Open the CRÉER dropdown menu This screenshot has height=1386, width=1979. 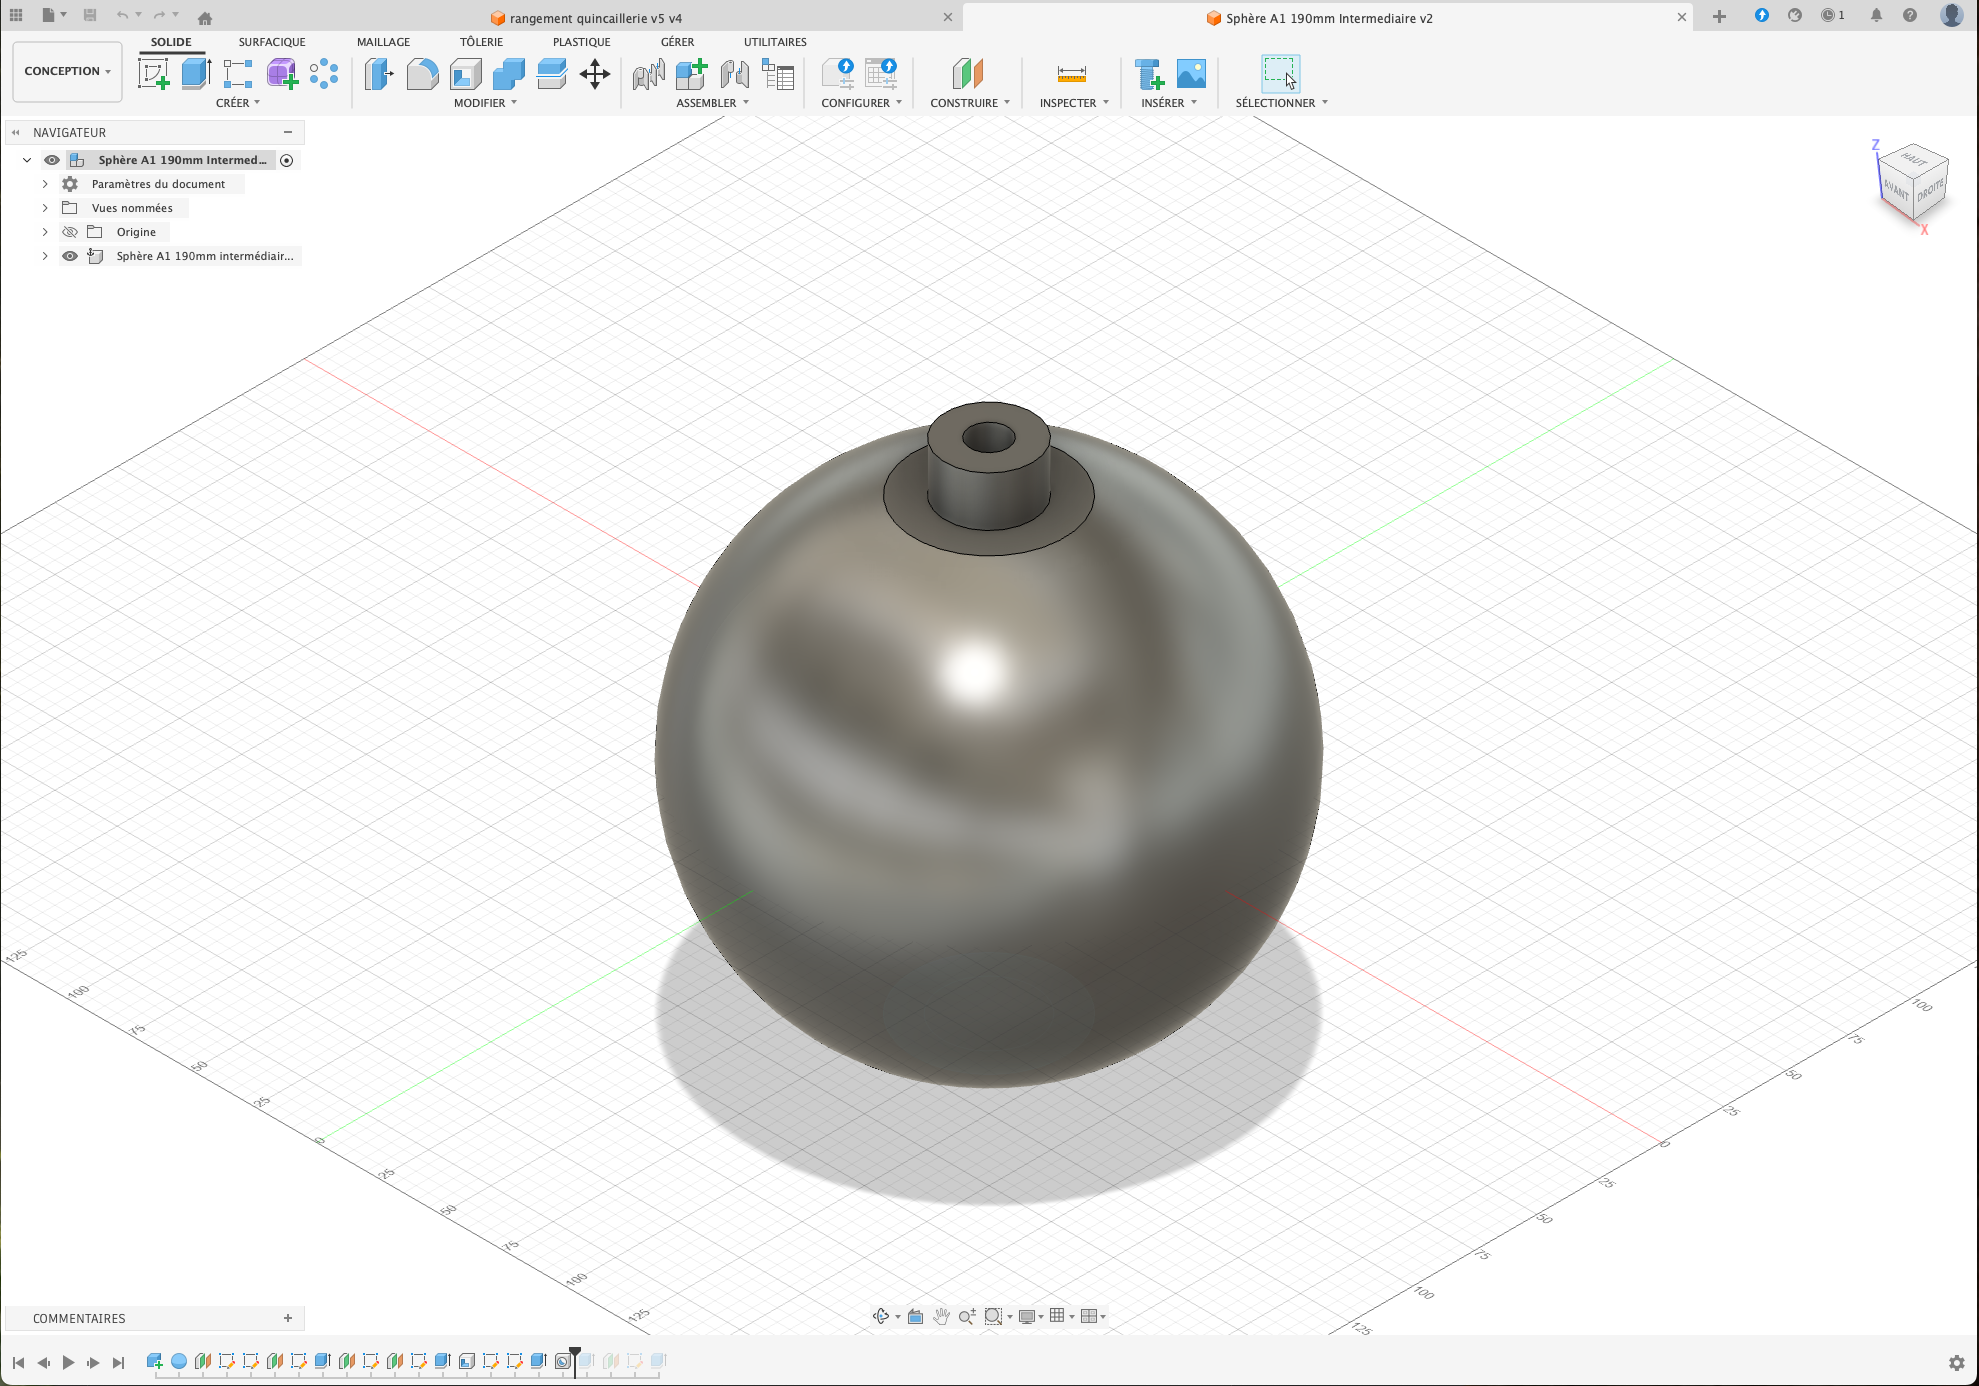238,102
